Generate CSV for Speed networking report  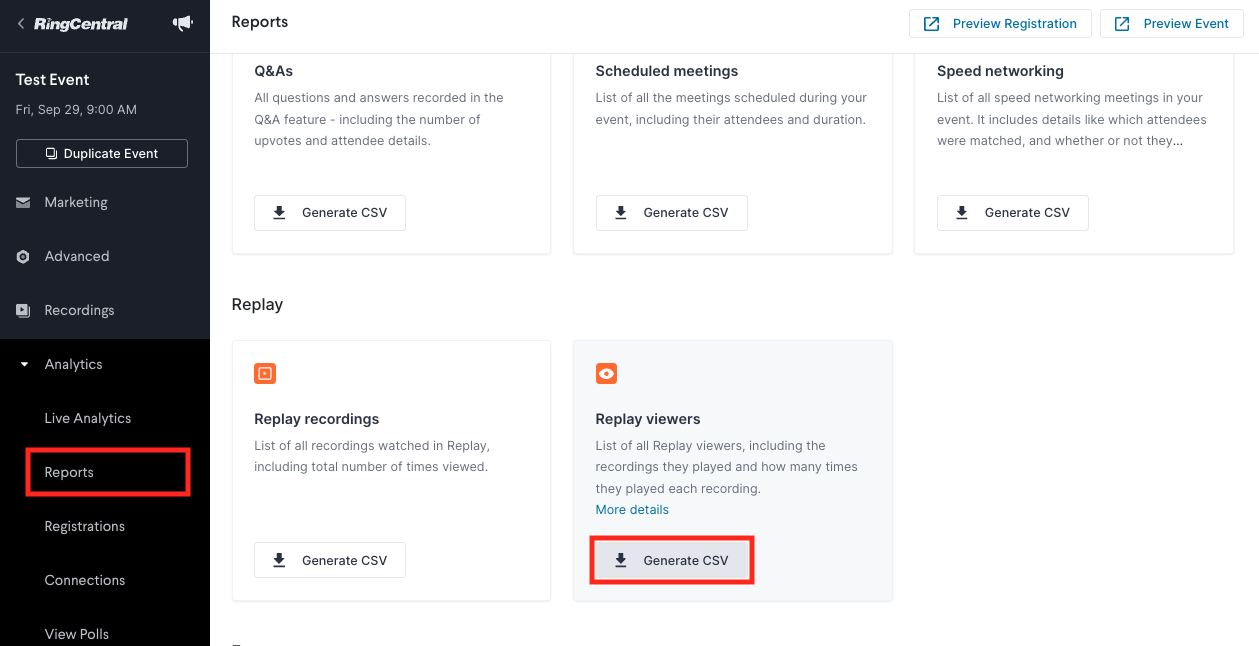pos(1013,213)
